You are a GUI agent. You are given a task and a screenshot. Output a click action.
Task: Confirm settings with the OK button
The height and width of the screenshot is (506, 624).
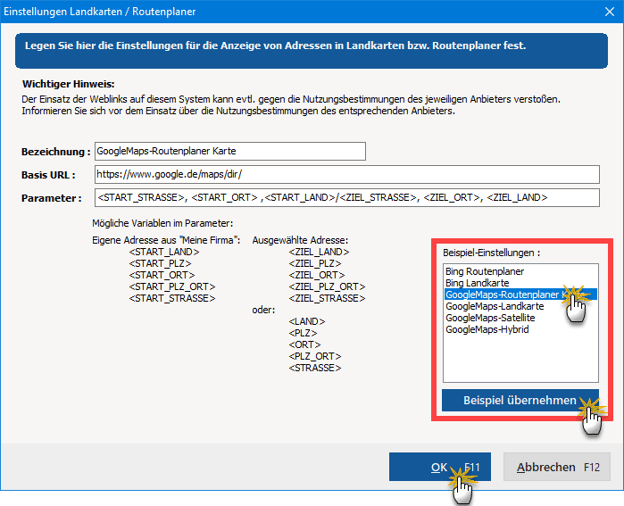pyautogui.click(x=440, y=467)
